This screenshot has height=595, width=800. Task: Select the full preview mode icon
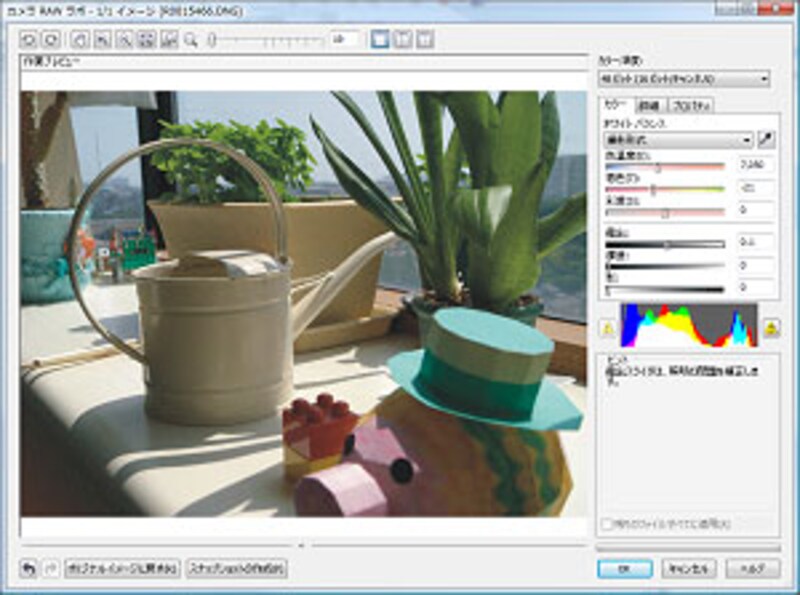point(380,39)
